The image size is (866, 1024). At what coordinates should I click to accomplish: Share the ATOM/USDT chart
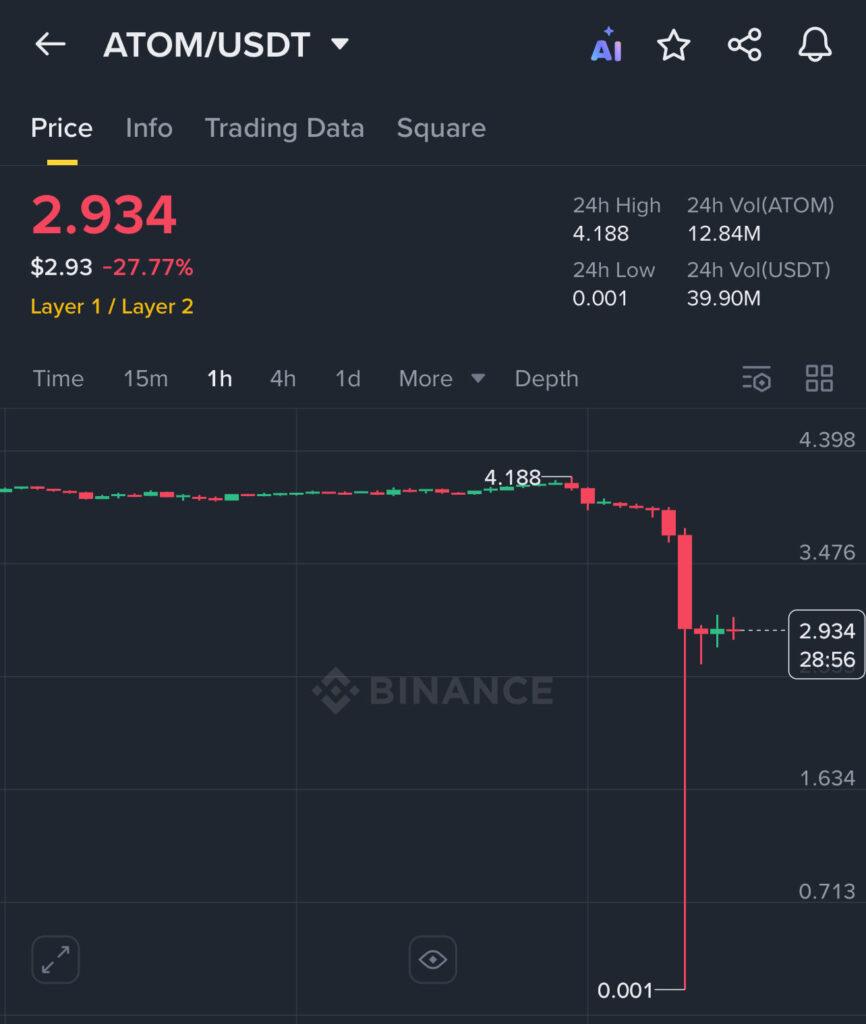click(744, 44)
